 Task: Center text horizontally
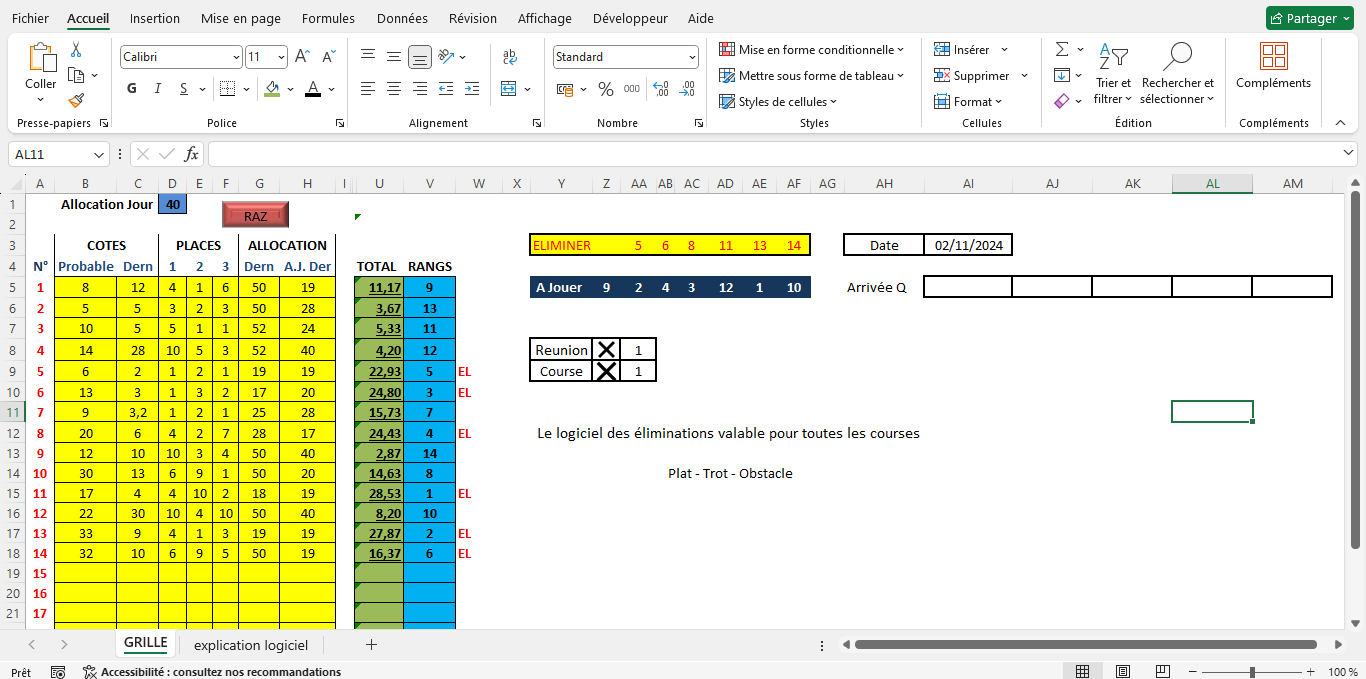(x=394, y=89)
